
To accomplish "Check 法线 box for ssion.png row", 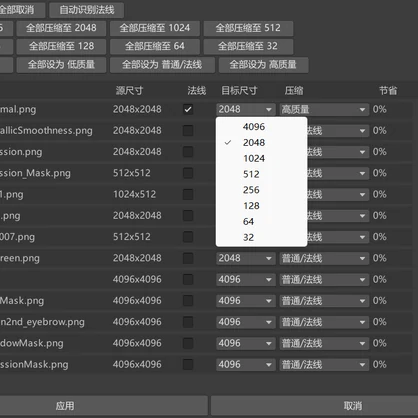I will 188,152.
